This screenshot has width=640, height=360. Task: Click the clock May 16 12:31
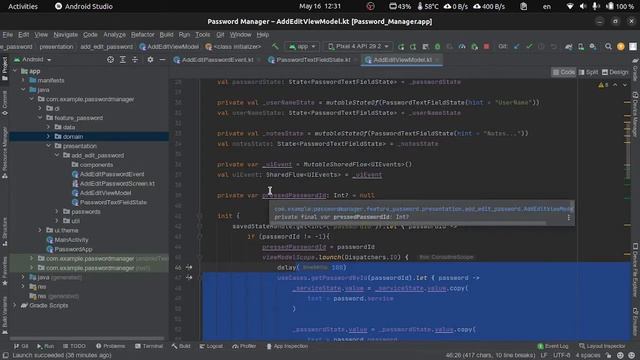click(320, 7)
